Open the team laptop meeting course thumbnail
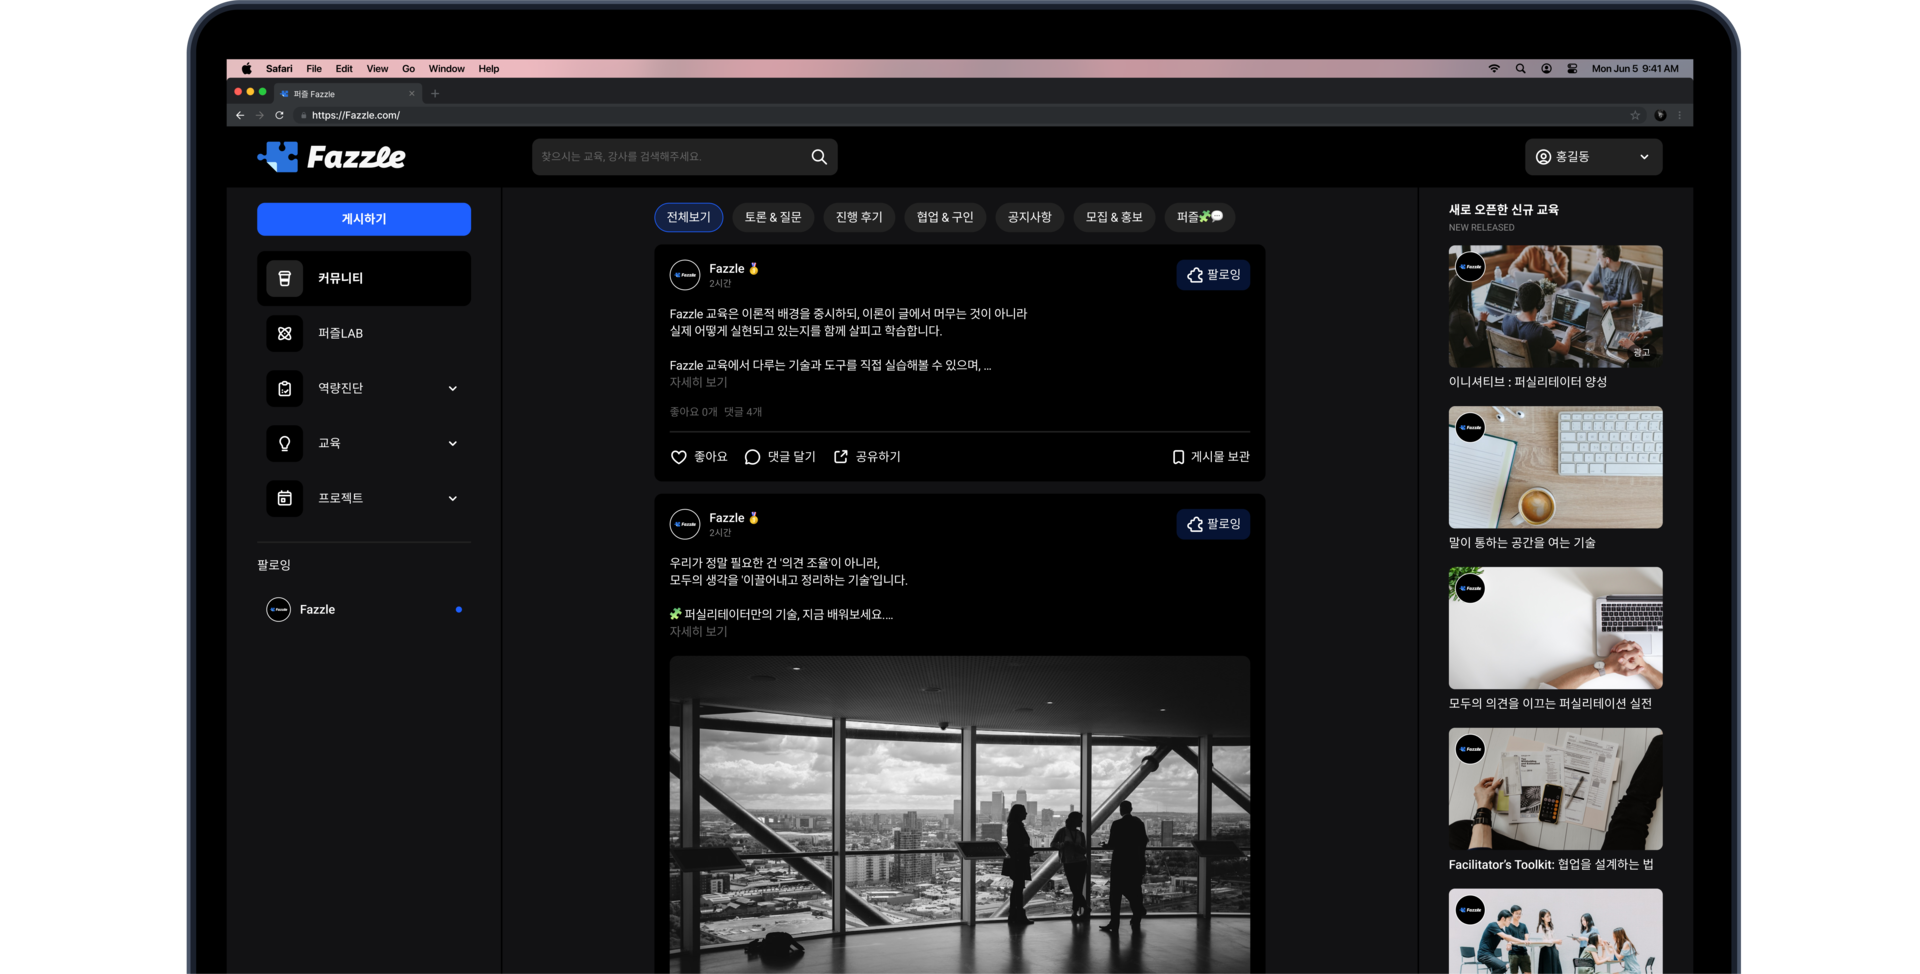This screenshot has height=974, width=1920. coord(1555,306)
